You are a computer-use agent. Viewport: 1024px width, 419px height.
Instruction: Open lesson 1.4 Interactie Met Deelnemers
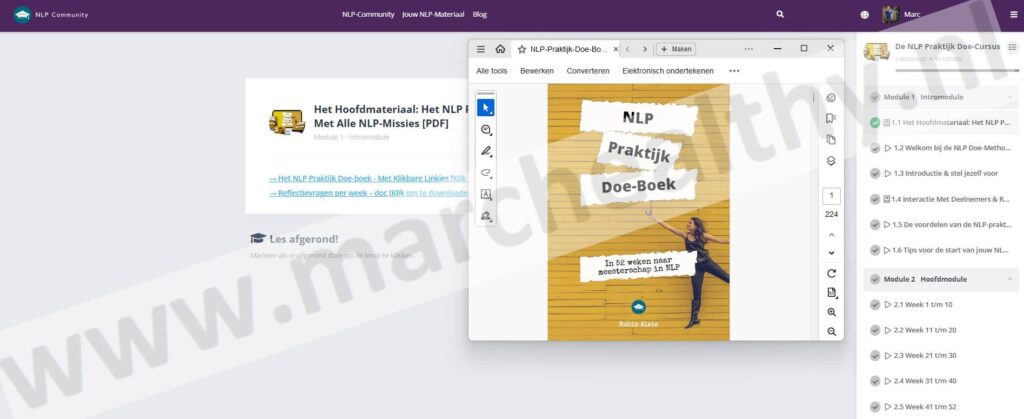pyautogui.click(x=941, y=199)
